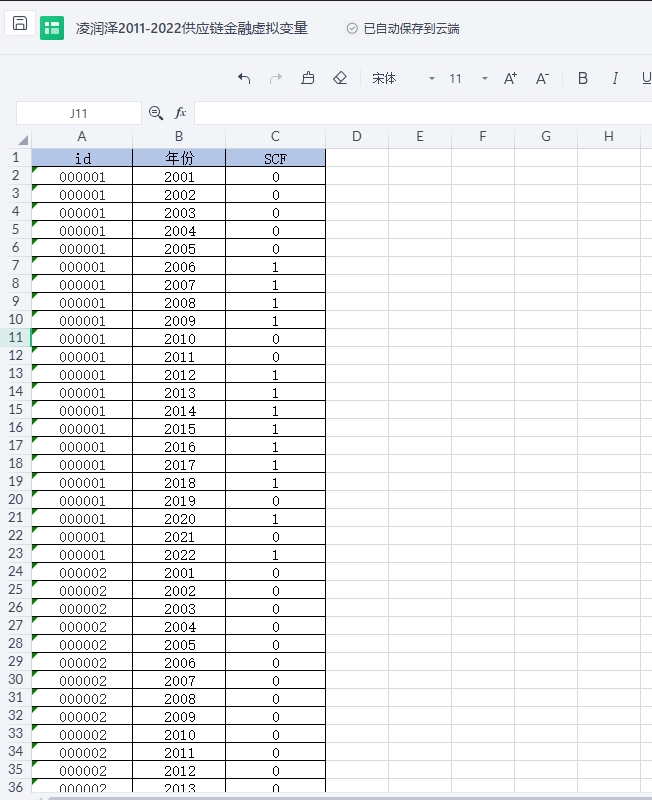Toggle bold formatting
Screen dimensions: 652x800
(583, 78)
